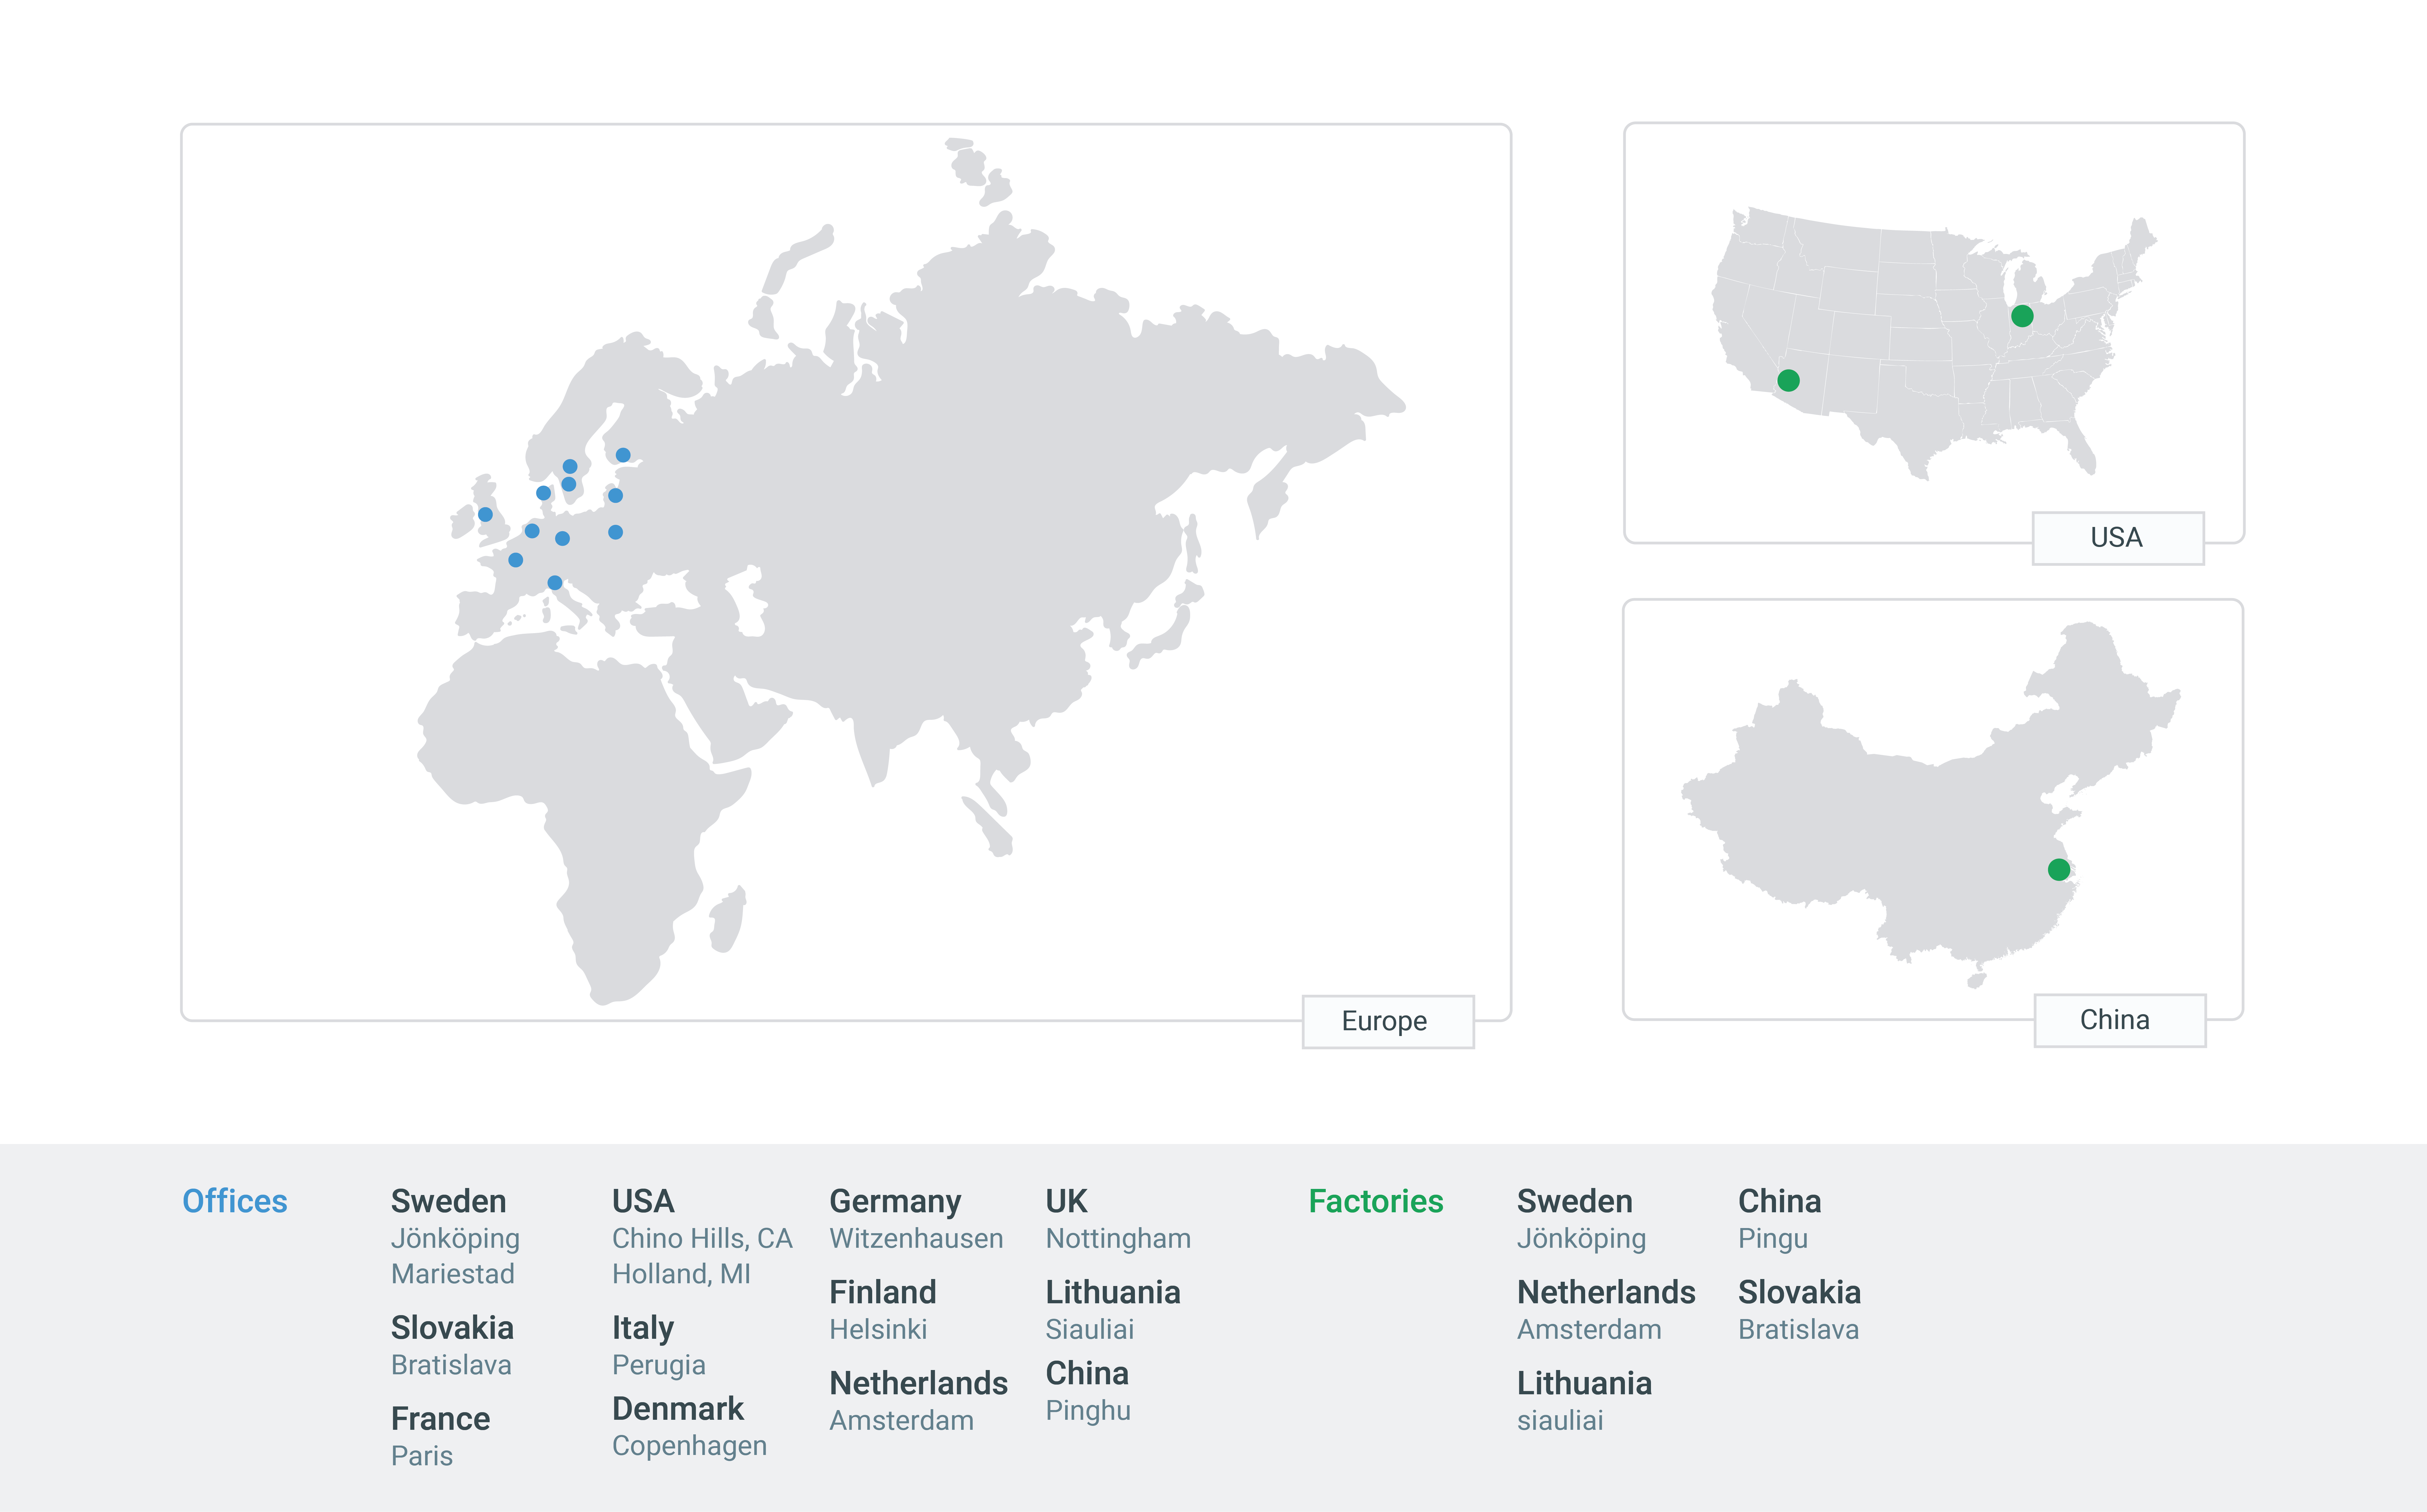Click the blue Offices heading
This screenshot has width=2427, height=1512.
click(x=235, y=1201)
